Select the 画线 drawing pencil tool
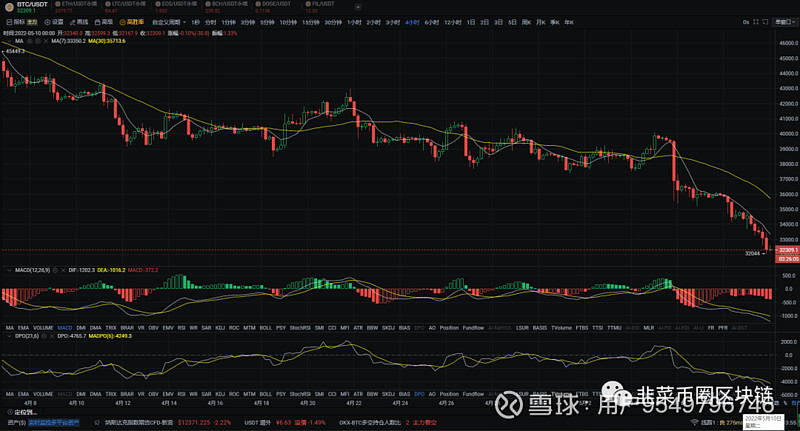This screenshot has width=800, height=431. point(79,22)
